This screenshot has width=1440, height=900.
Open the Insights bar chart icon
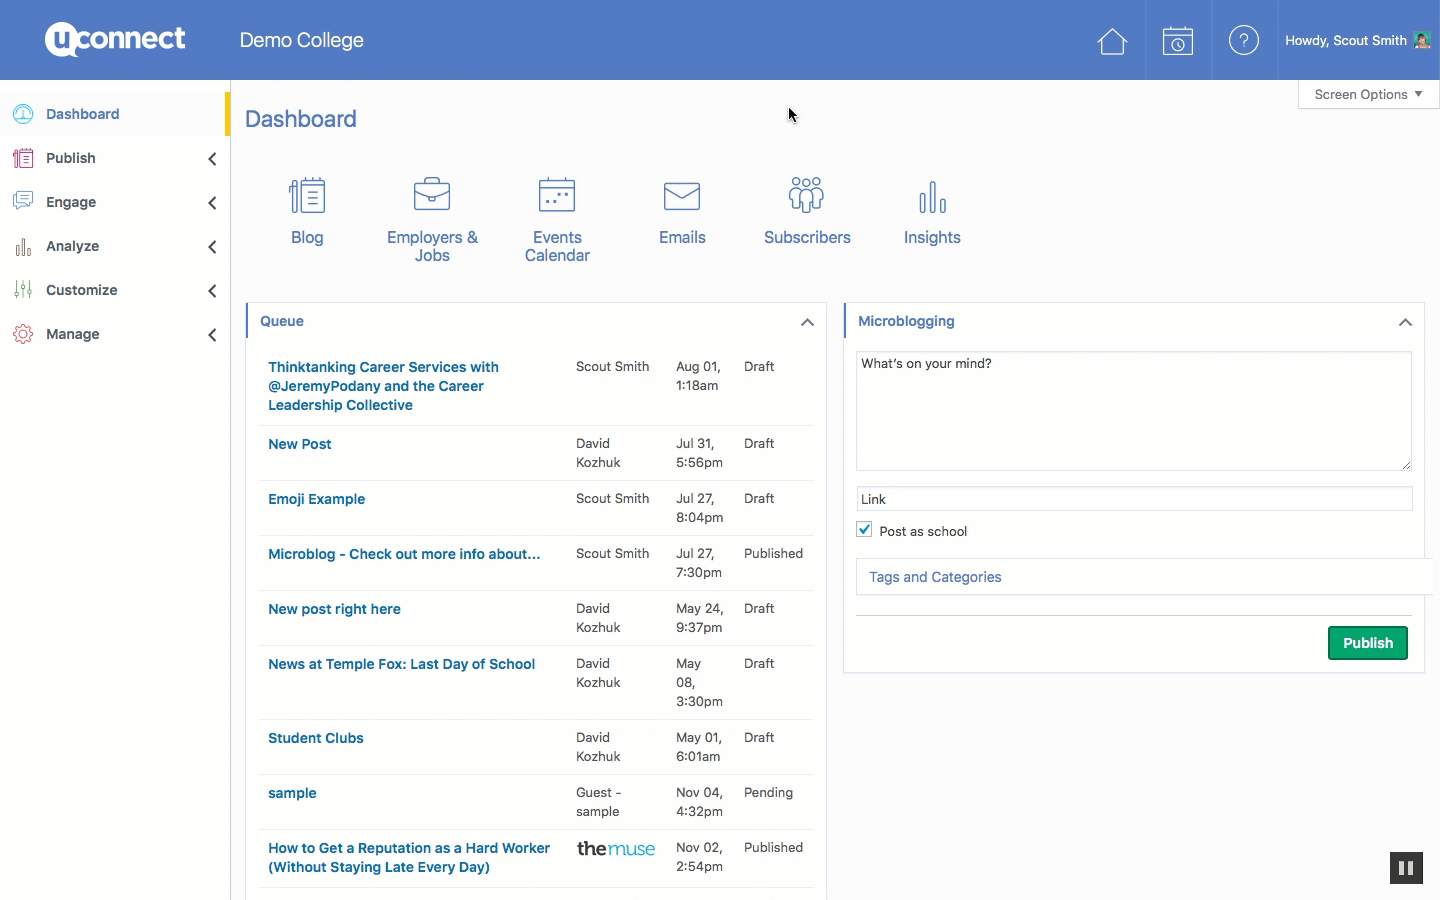tap(932, 197)
